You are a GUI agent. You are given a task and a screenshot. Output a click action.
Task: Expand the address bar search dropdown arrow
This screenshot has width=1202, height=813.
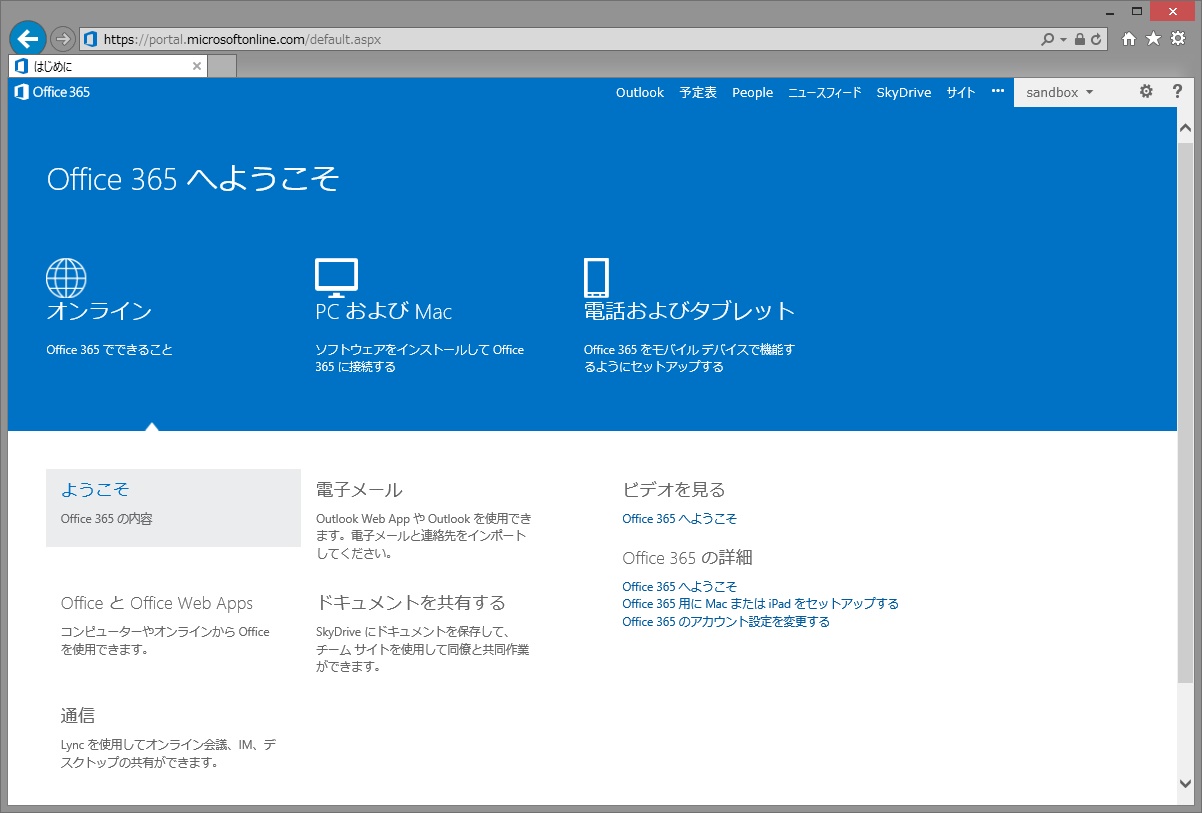coord(1064,40)
